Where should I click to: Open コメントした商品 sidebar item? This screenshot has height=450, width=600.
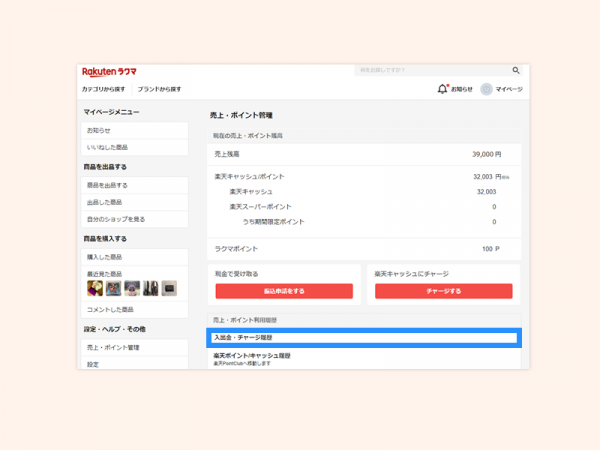tap(135, 310)
